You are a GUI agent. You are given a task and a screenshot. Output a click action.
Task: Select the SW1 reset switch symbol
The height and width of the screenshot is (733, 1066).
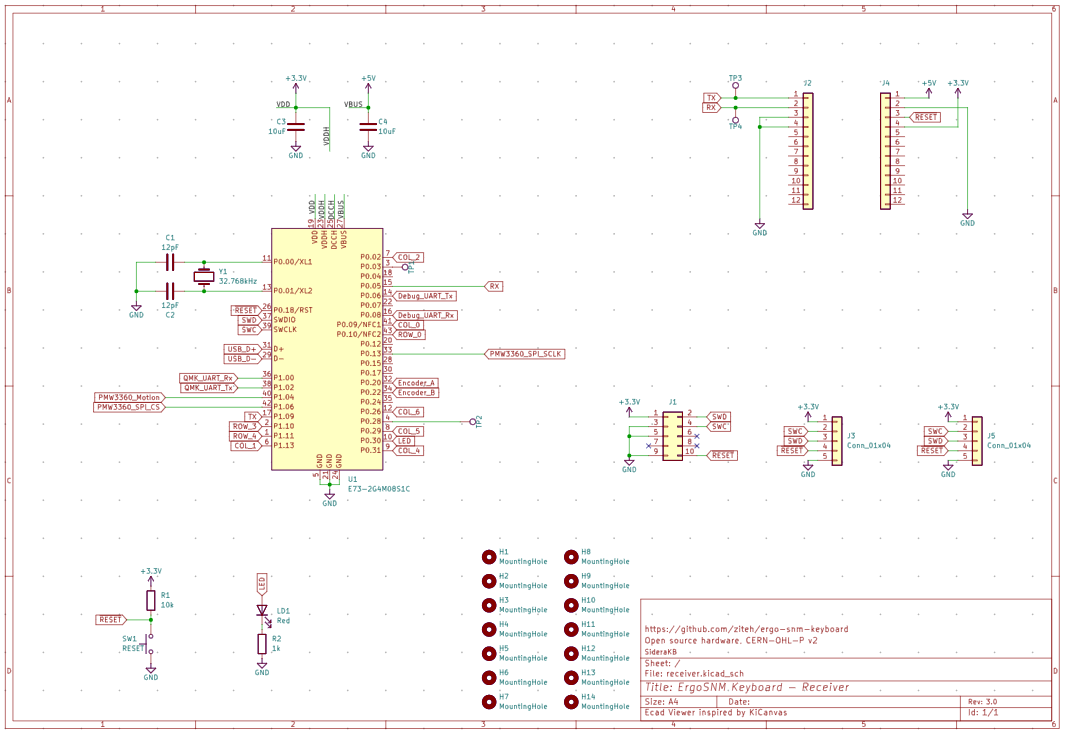(x=150, y=644)
